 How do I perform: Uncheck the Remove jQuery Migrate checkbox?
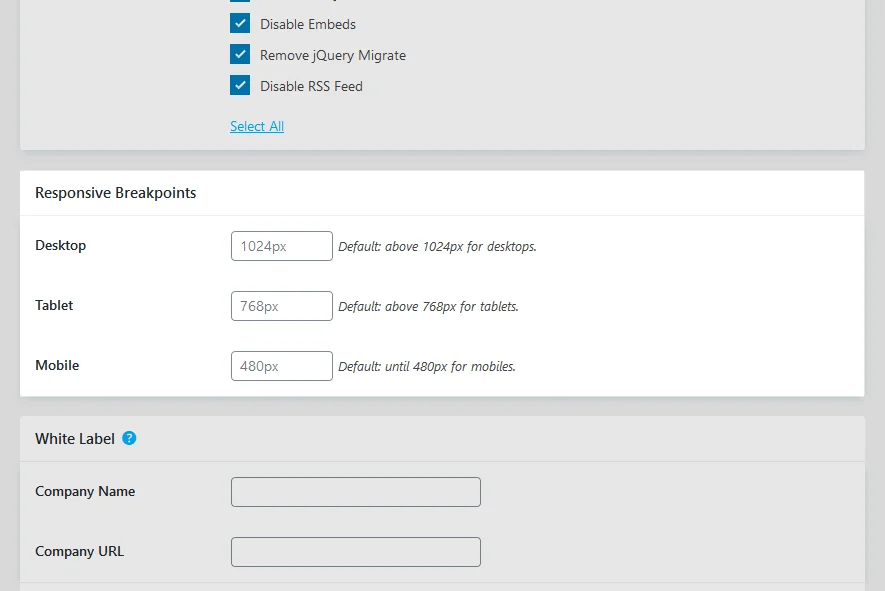point(239,55)
